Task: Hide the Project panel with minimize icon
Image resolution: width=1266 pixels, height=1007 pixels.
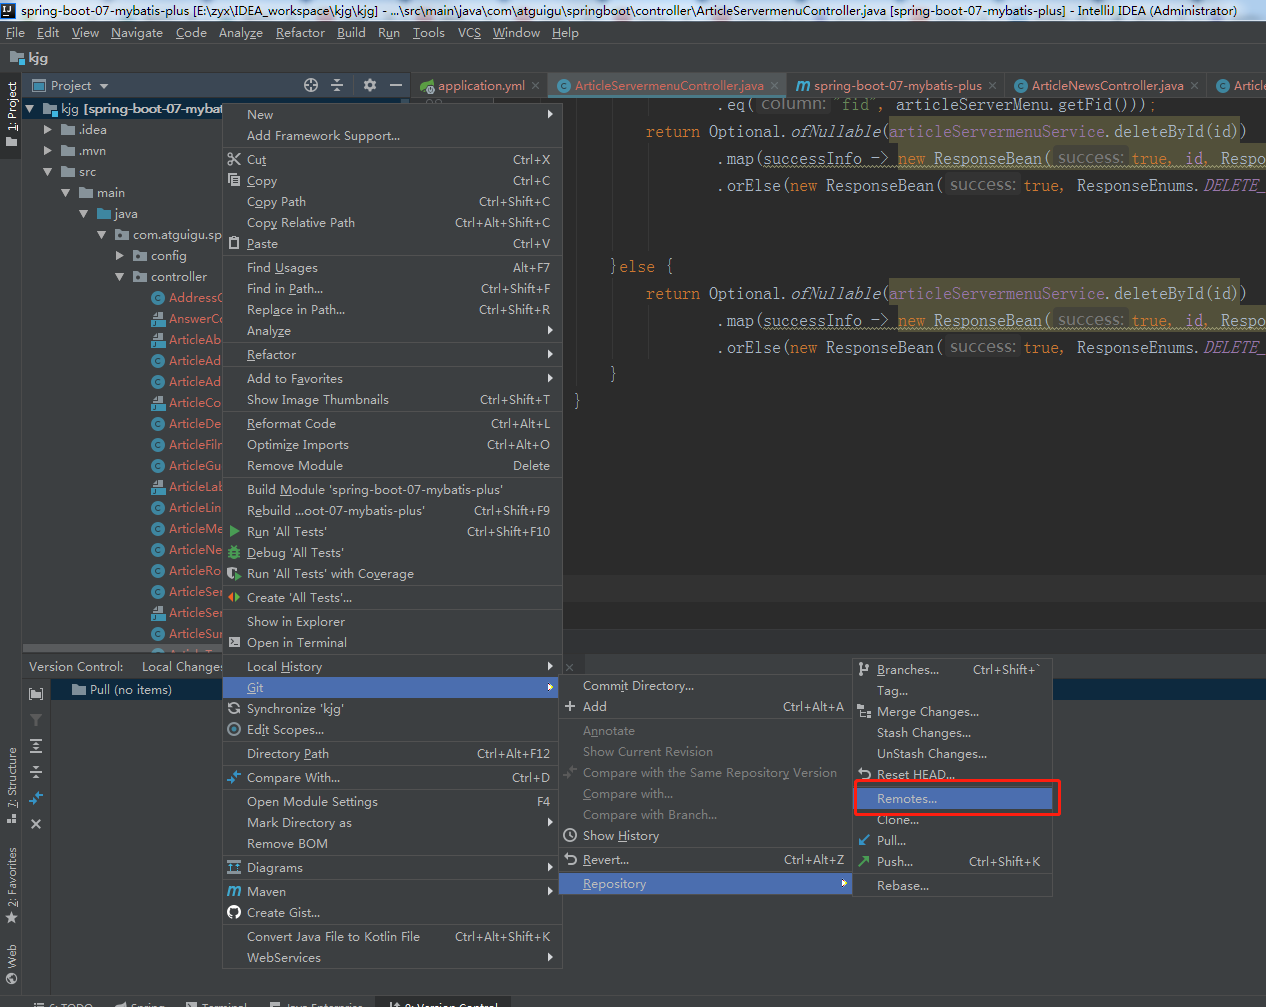Action: click(x=396, y=85)
